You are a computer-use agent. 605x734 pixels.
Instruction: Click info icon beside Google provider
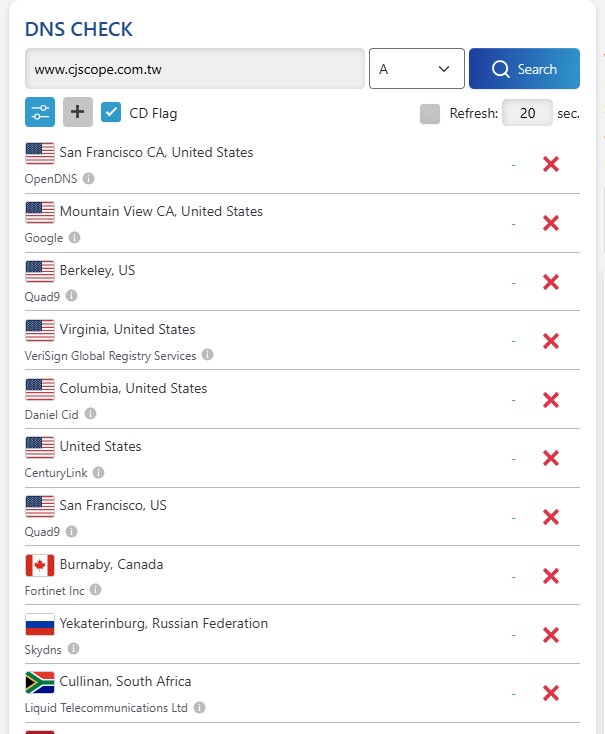tap(75, 238)
